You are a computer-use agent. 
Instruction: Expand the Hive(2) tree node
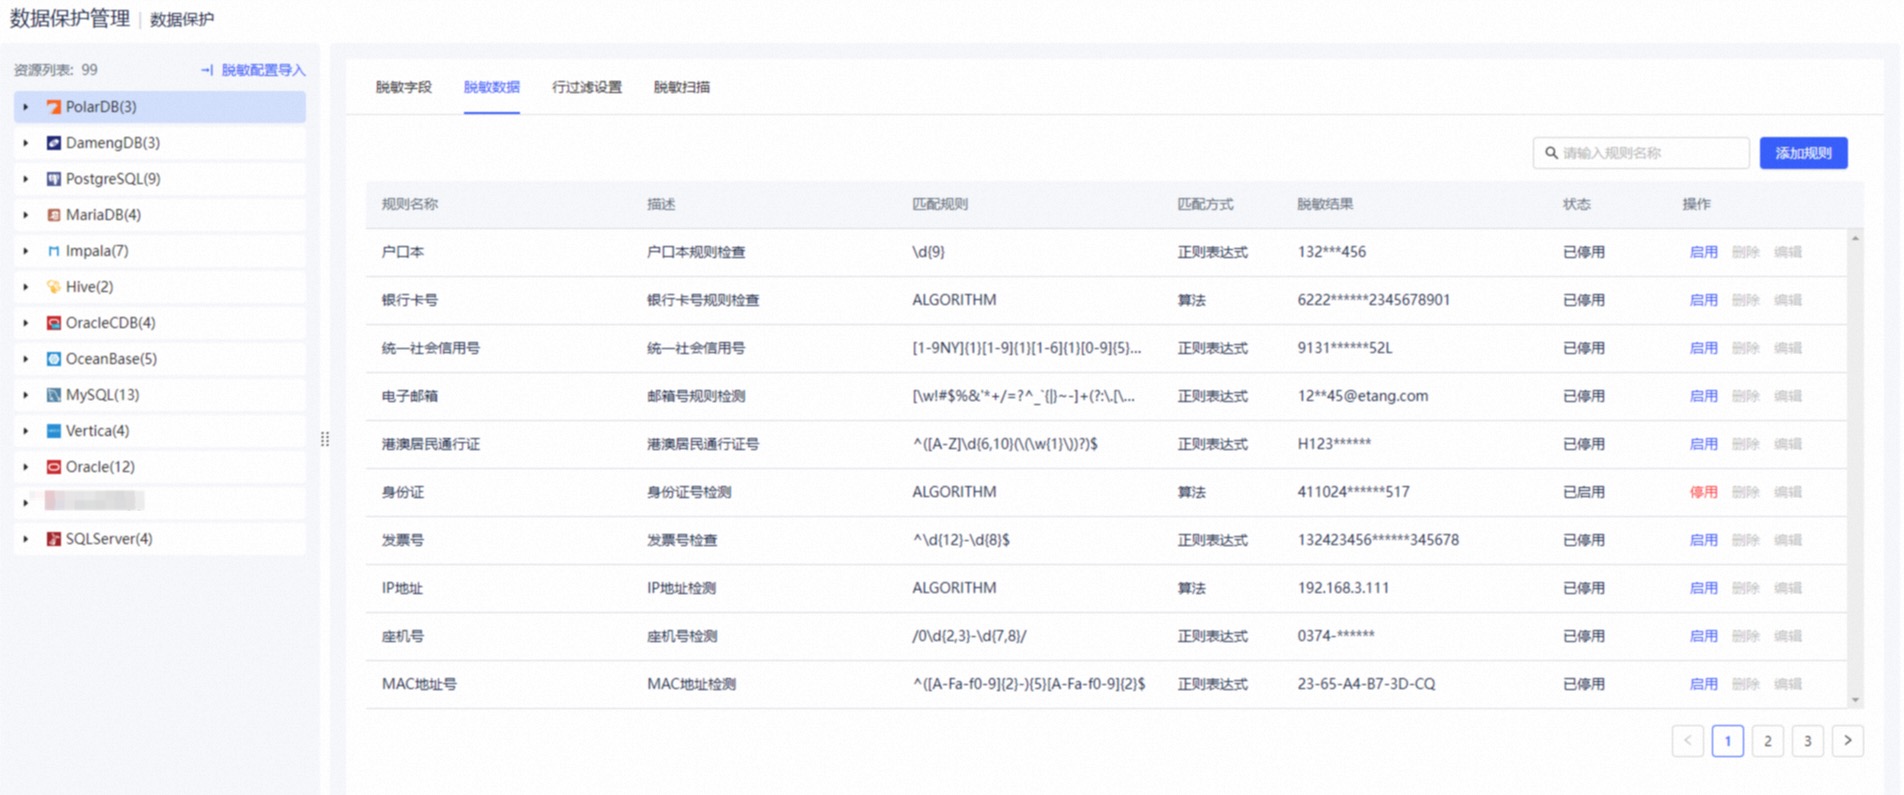[26, 287]
